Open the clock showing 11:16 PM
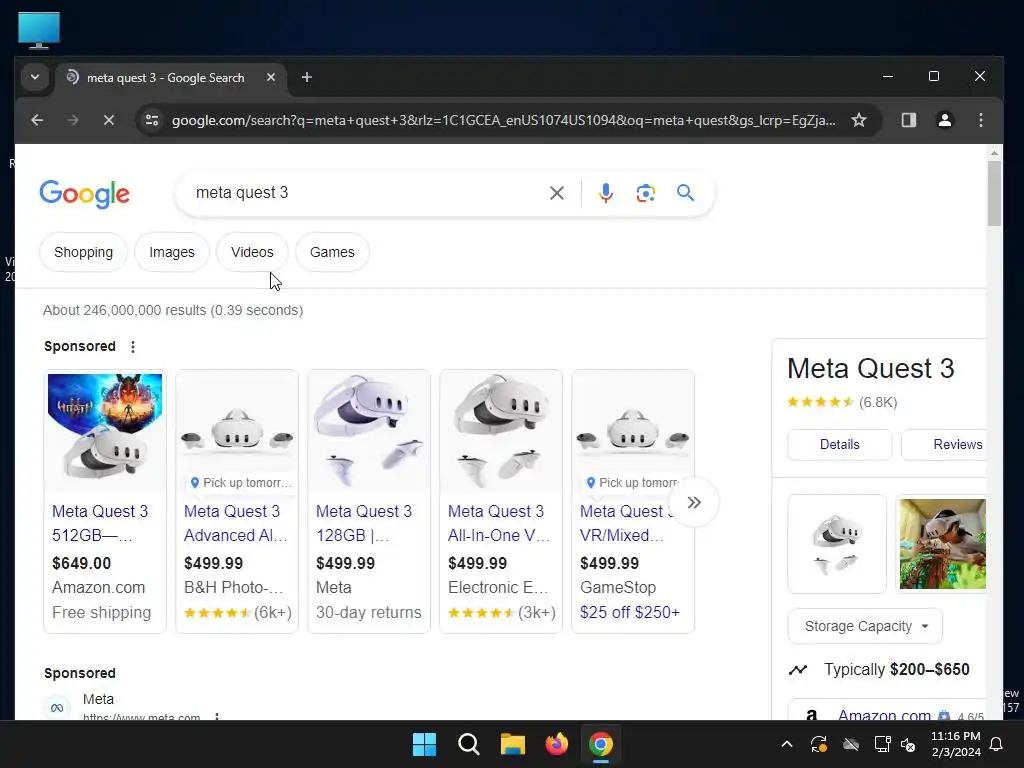Viewport: 1024px width, 768px height. point(955,744)
